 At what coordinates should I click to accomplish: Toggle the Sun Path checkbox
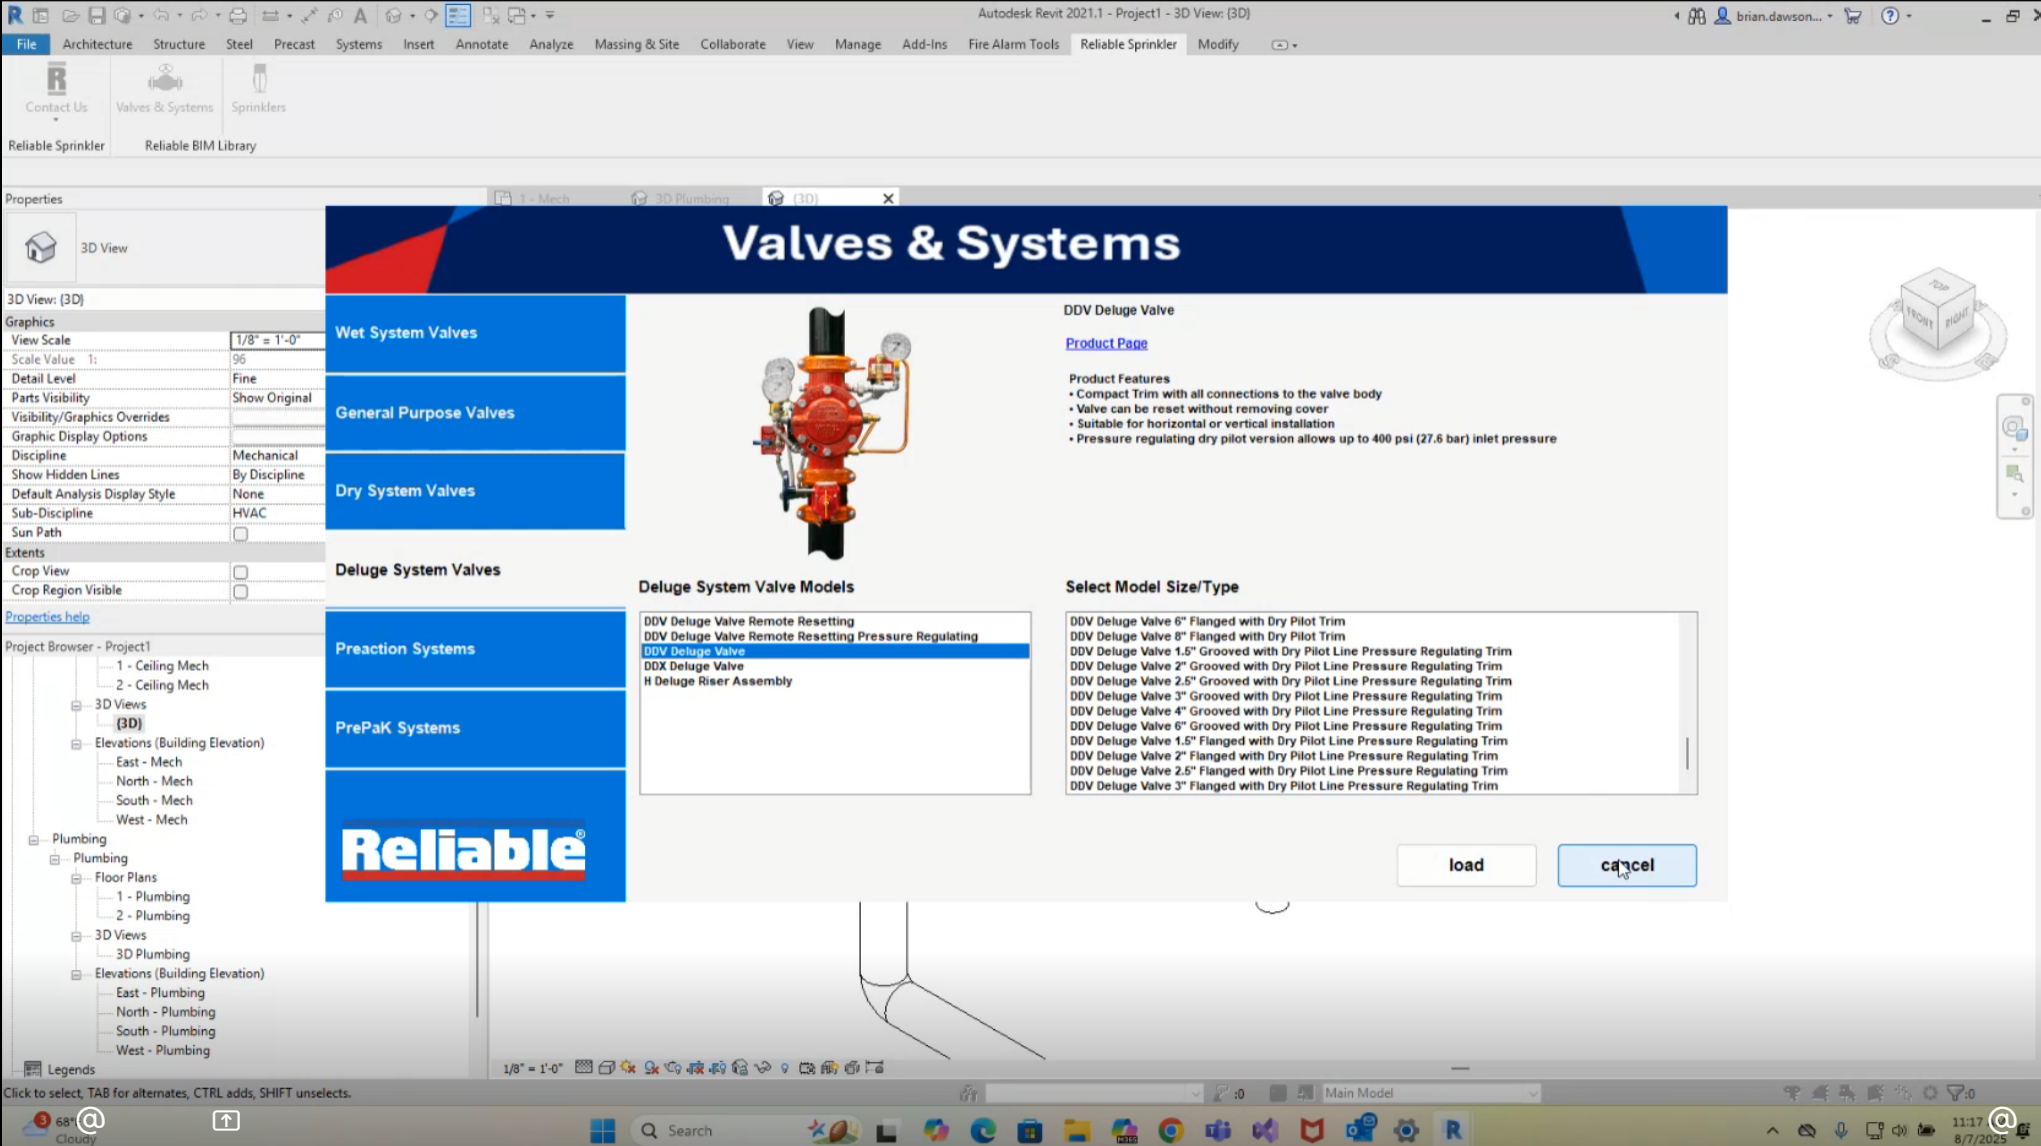240,534
